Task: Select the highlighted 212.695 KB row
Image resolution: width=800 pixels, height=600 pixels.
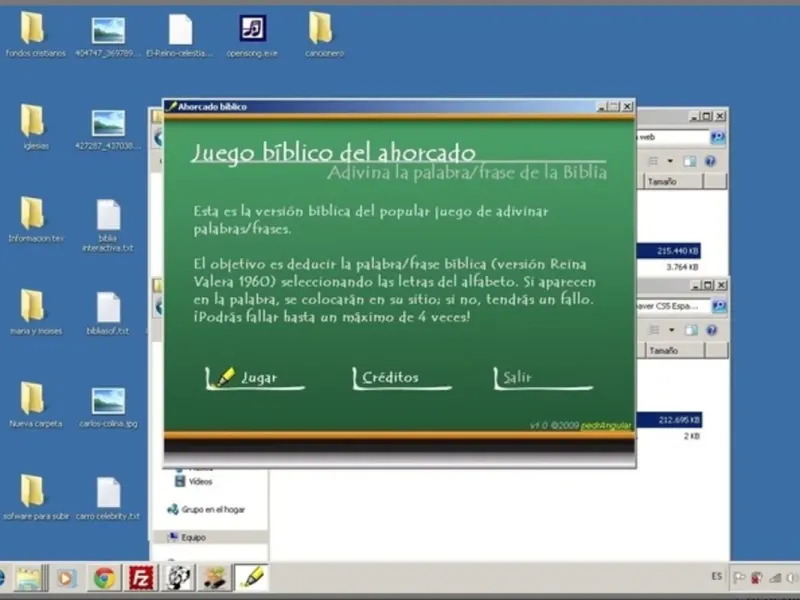Action: tap(669, 420)
